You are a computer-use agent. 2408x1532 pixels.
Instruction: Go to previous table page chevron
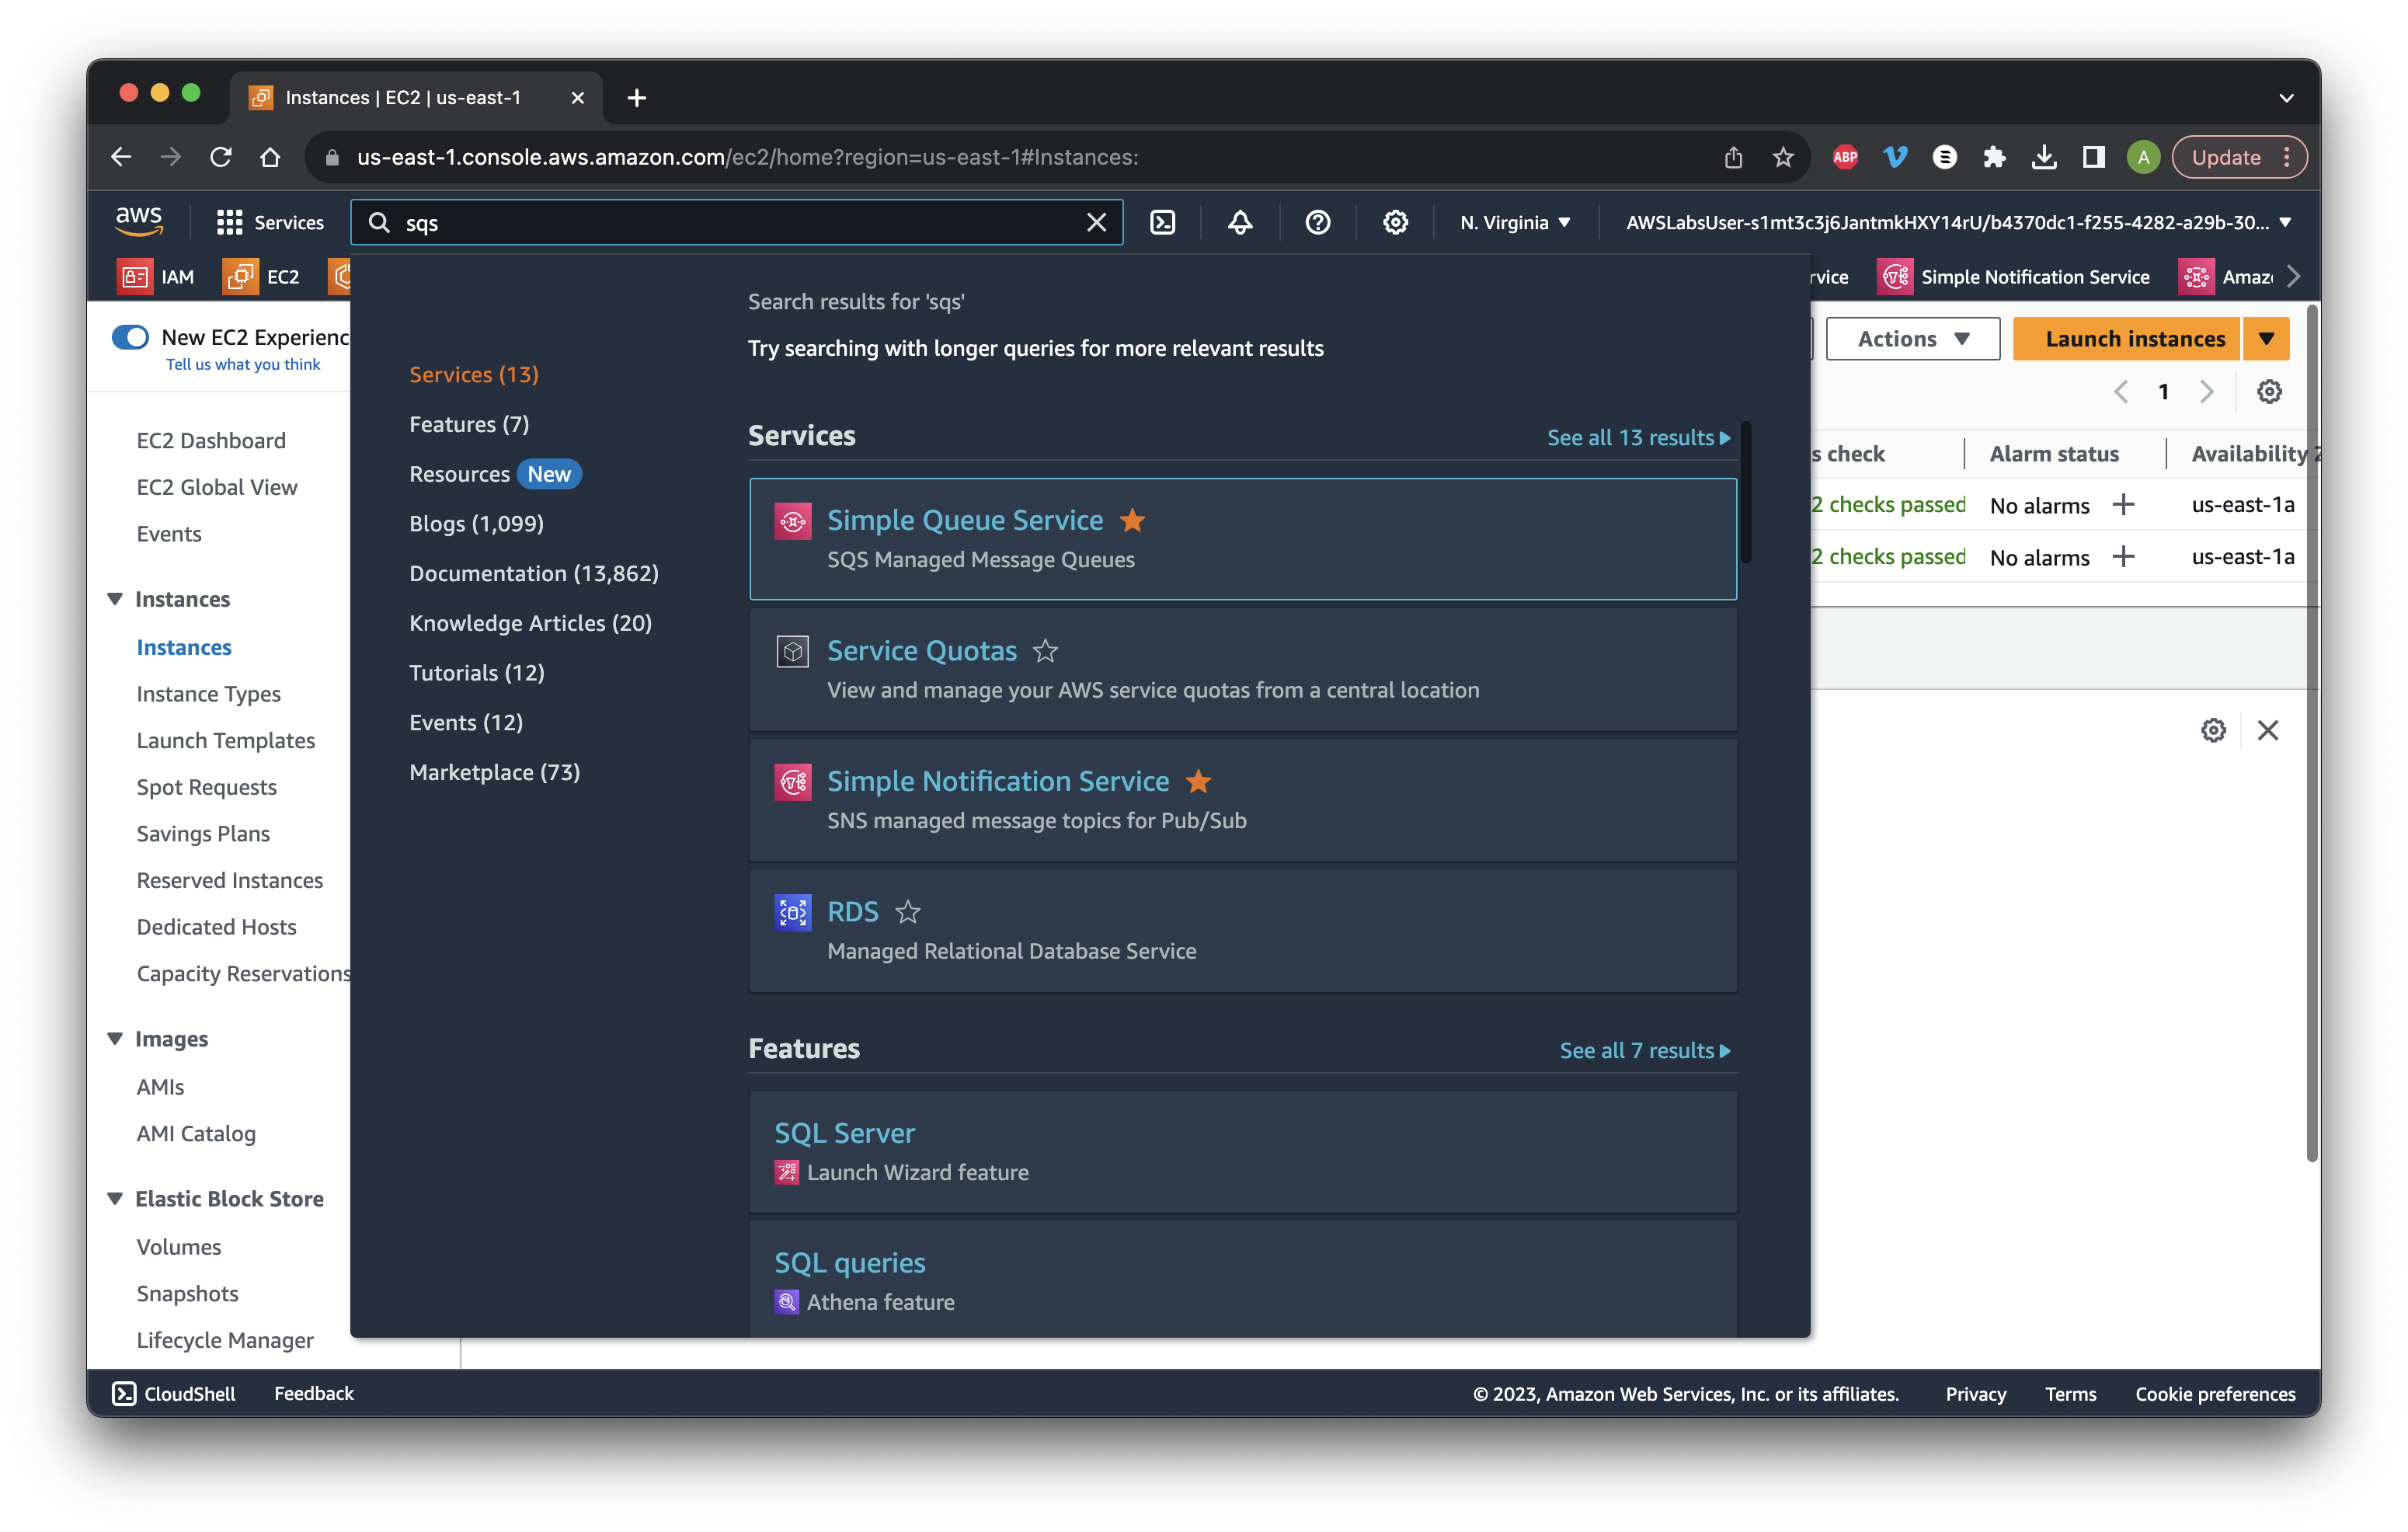click(2121, 392)
